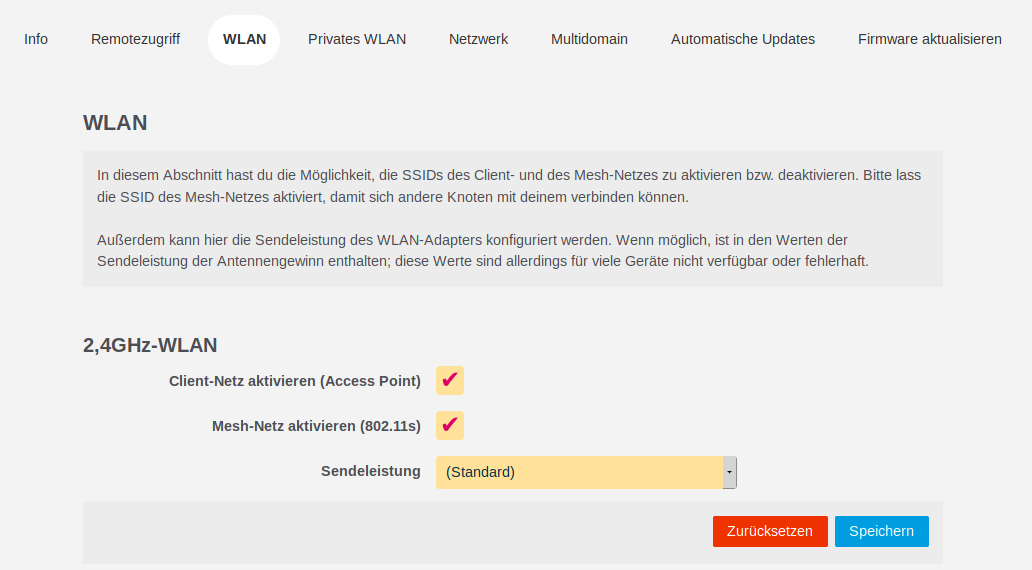Open the Sendeleistung dropdown
This screenshot has width=1032, height=570.
point(580,472)
